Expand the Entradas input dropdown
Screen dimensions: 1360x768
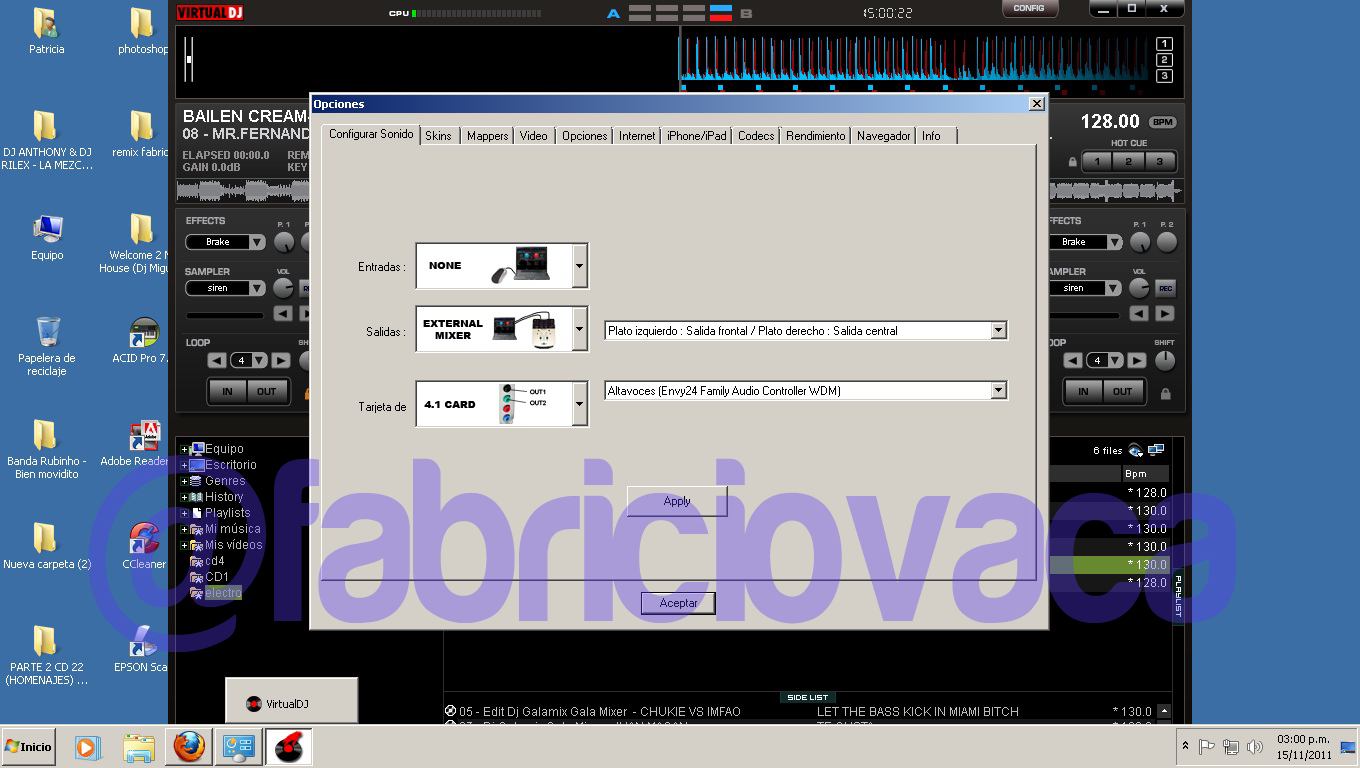click(x=580, y=266)
